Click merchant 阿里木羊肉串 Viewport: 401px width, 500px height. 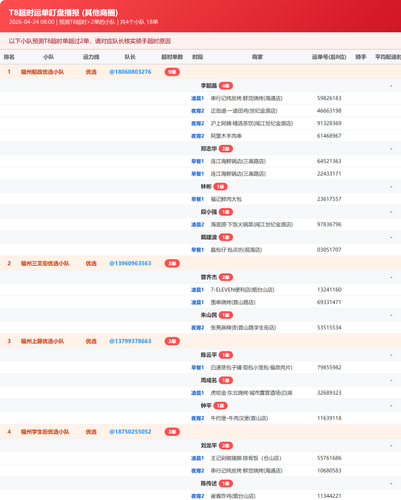pyautogui.click(x=226, y=136)
